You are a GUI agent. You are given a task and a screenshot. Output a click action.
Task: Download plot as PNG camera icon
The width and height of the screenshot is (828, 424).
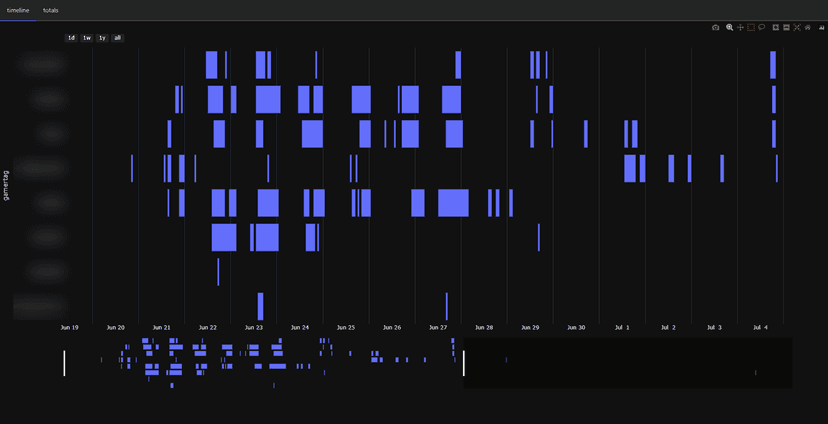[x=716, y=27]
